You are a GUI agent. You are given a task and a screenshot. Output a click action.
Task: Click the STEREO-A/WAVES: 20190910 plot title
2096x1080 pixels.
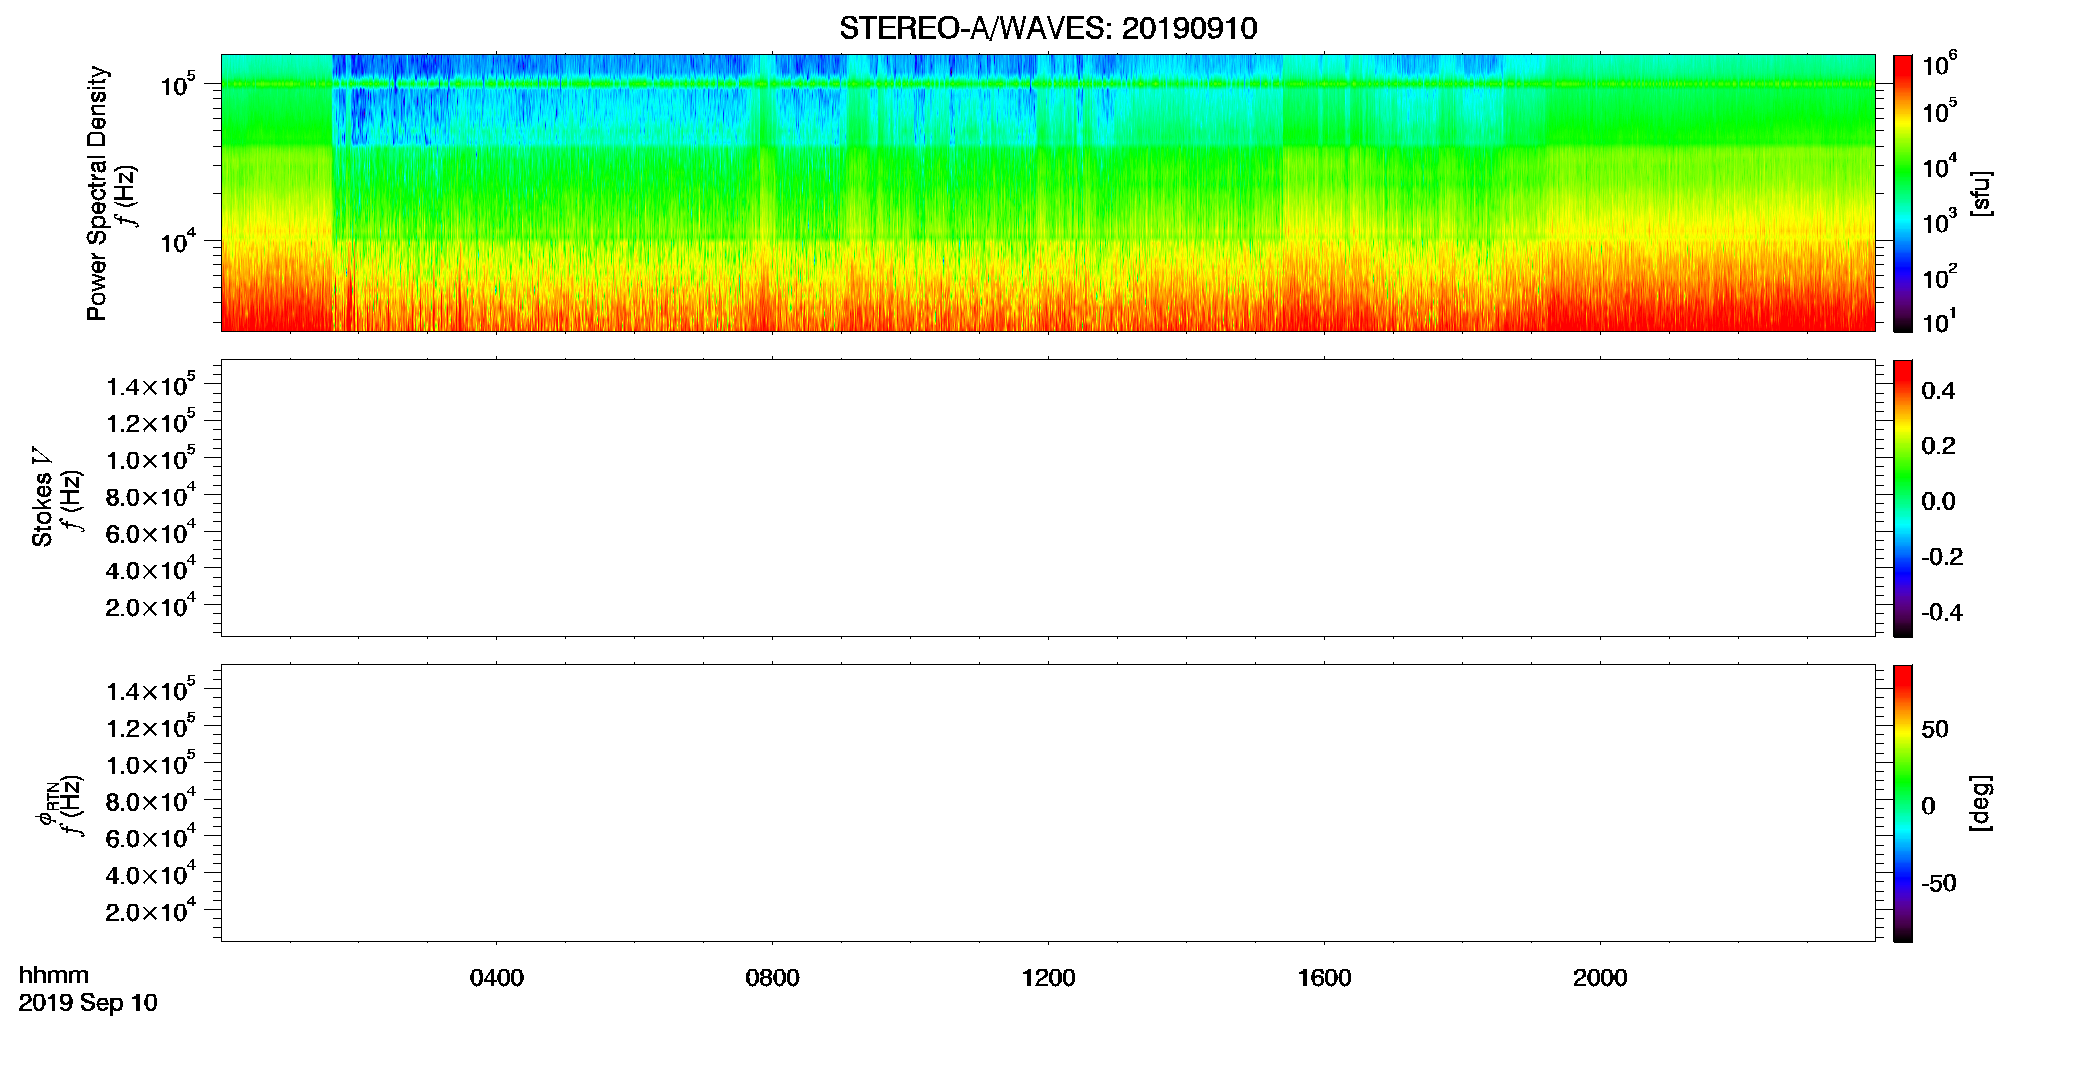pyautogui.click(x=1048, y=28)
